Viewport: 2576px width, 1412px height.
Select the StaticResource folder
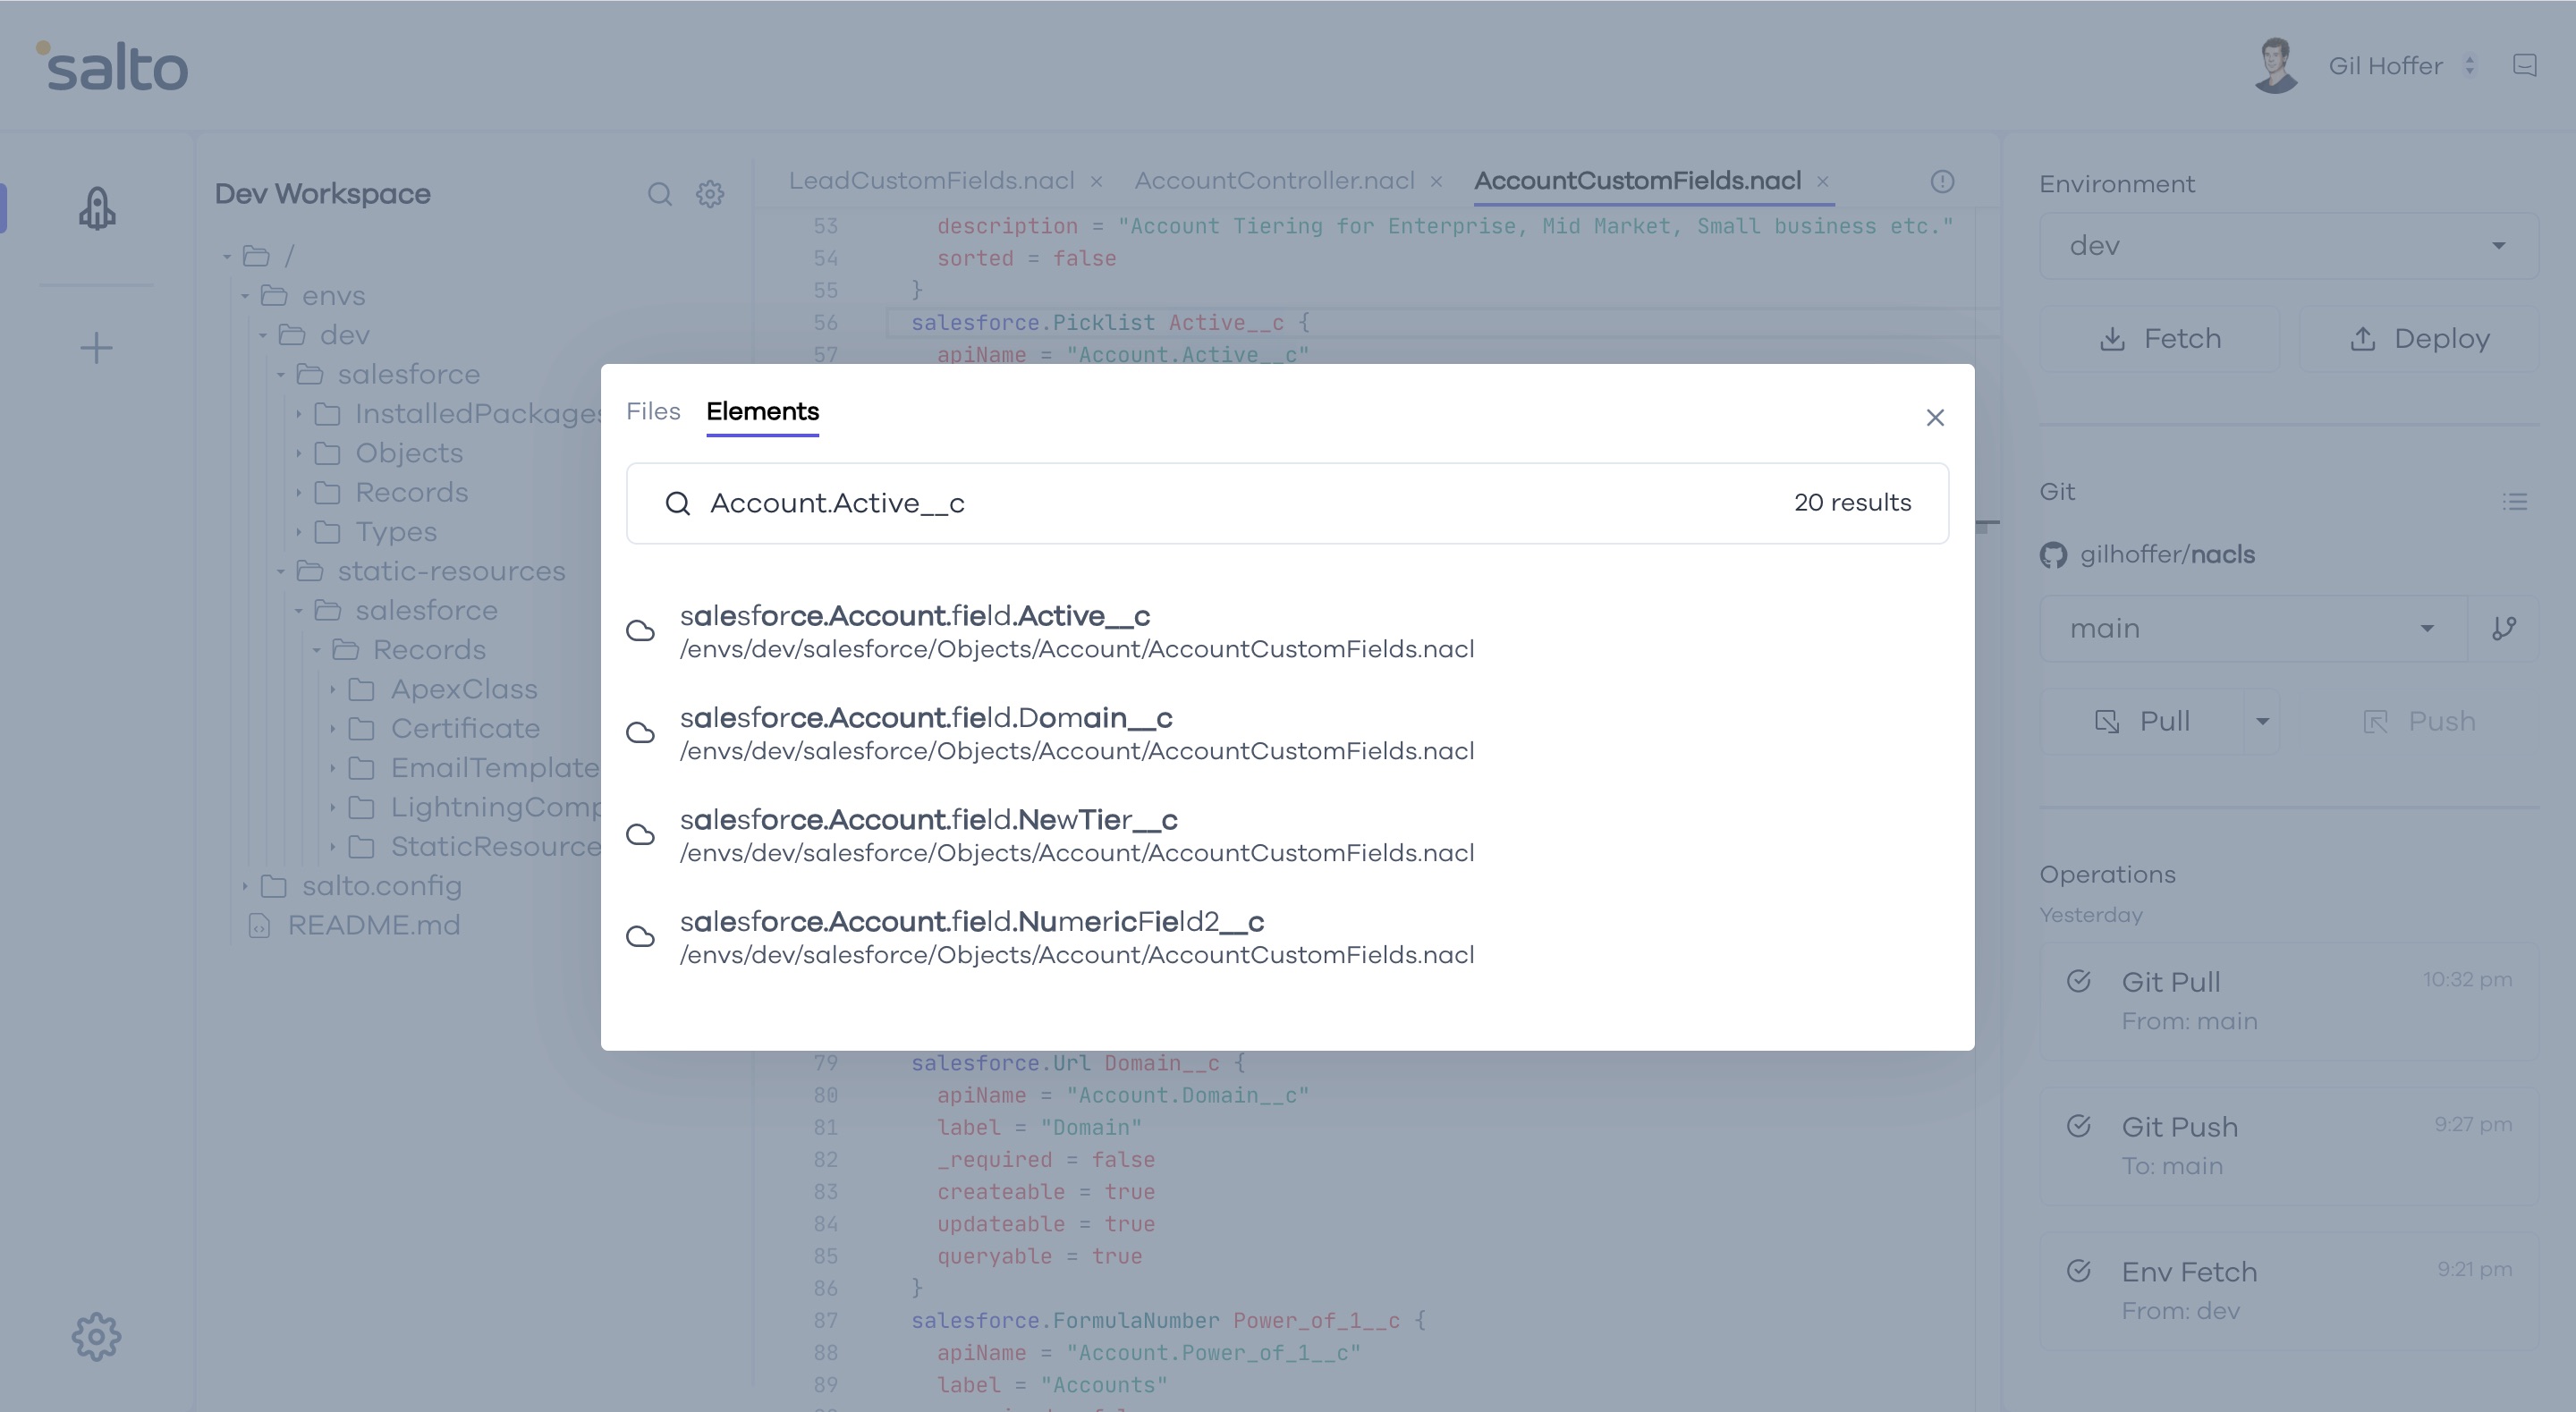pos(495,847)
